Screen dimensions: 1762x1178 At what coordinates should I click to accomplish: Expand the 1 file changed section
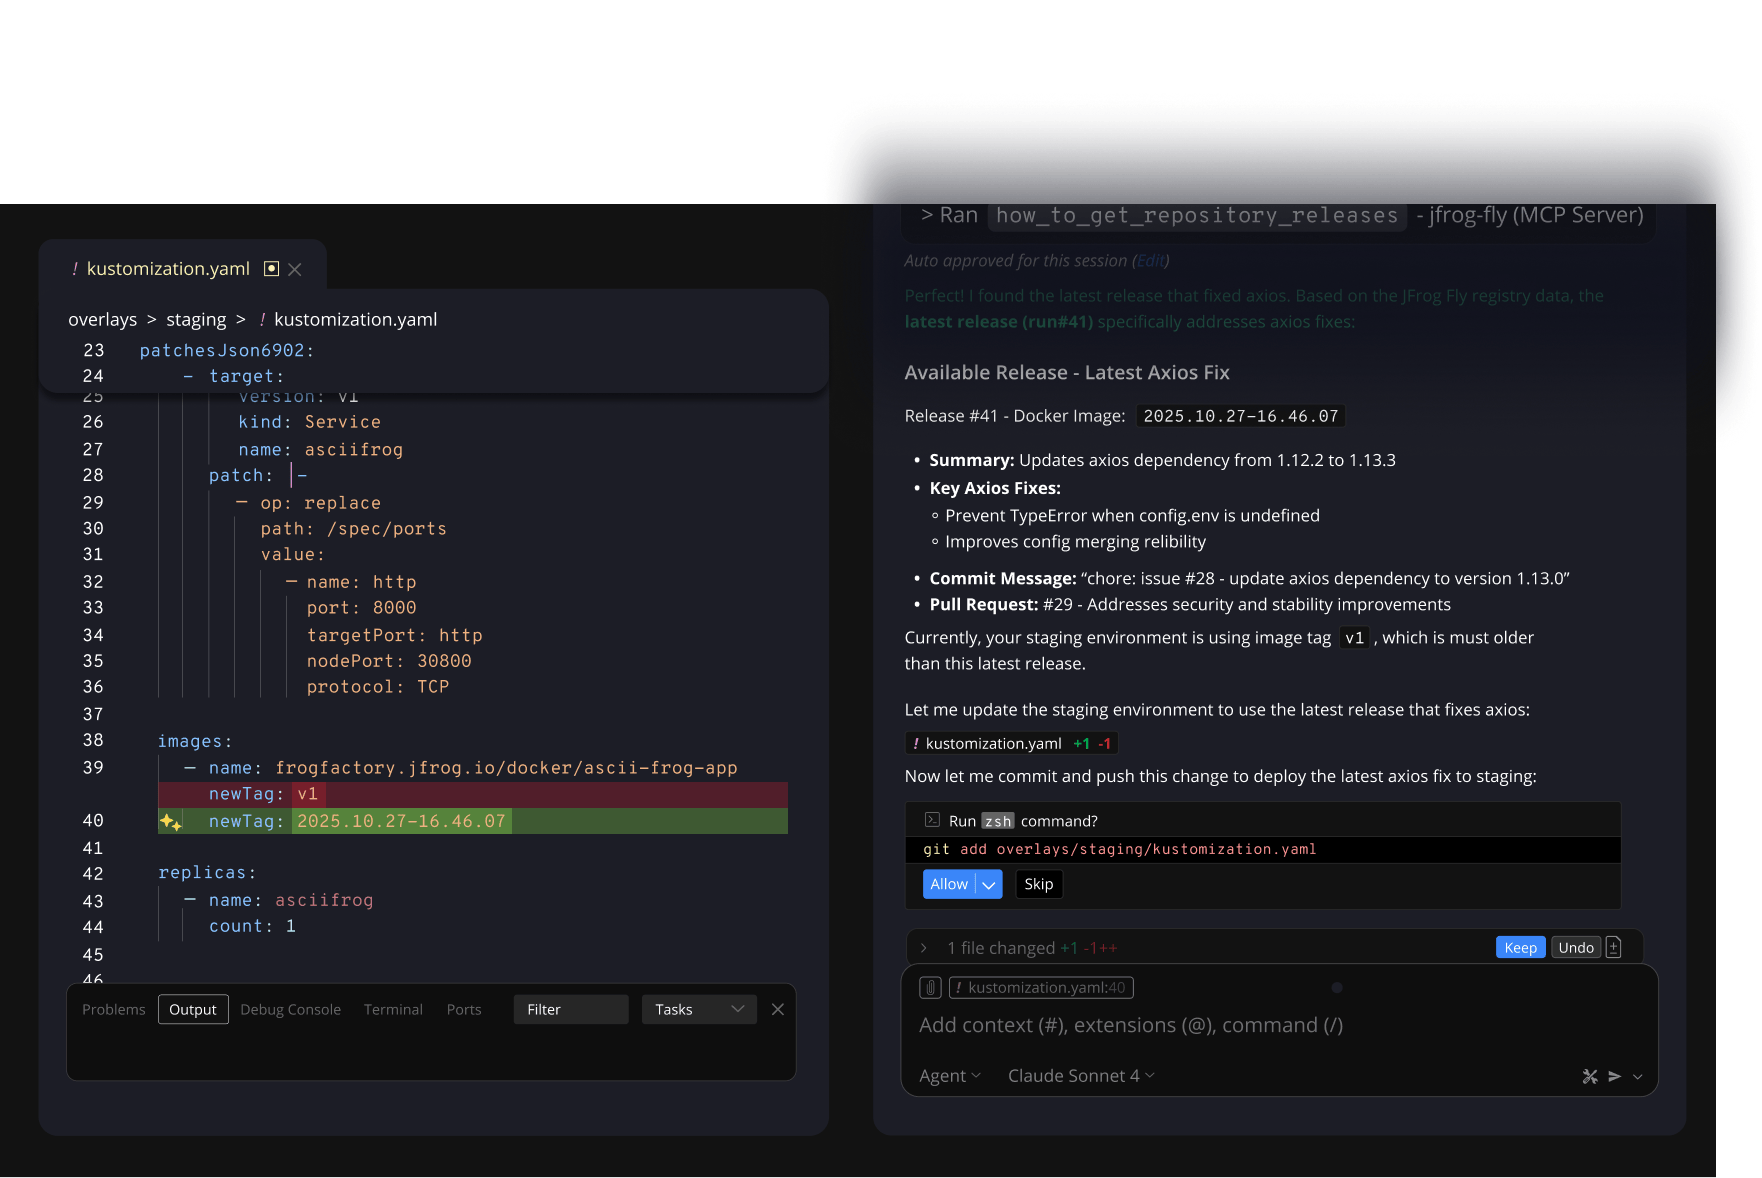point(924,948)
